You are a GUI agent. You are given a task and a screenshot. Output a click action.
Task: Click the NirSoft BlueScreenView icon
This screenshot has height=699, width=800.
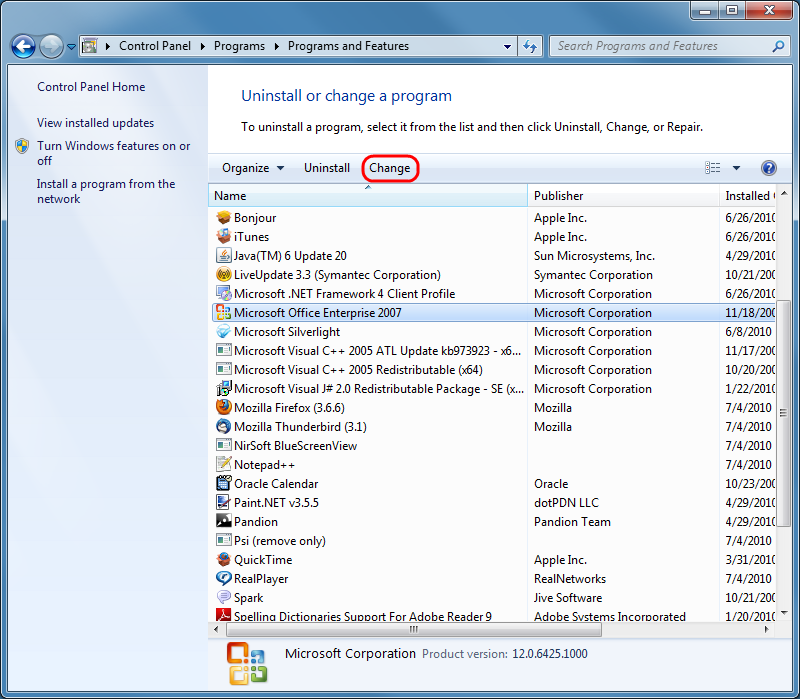(223, 445)
